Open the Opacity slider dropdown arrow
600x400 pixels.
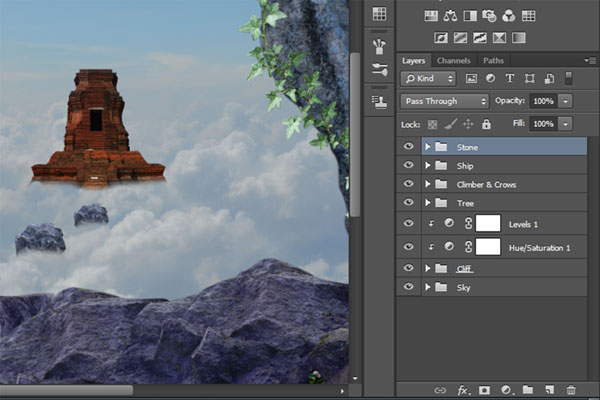pos(567,101)
